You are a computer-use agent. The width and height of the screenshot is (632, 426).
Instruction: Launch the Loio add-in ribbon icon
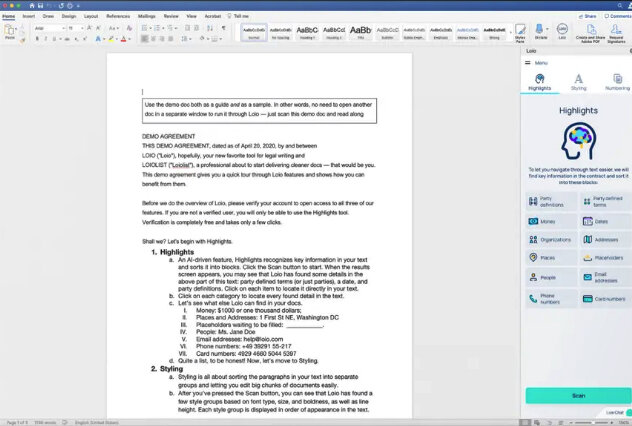[x=562, y=31]
